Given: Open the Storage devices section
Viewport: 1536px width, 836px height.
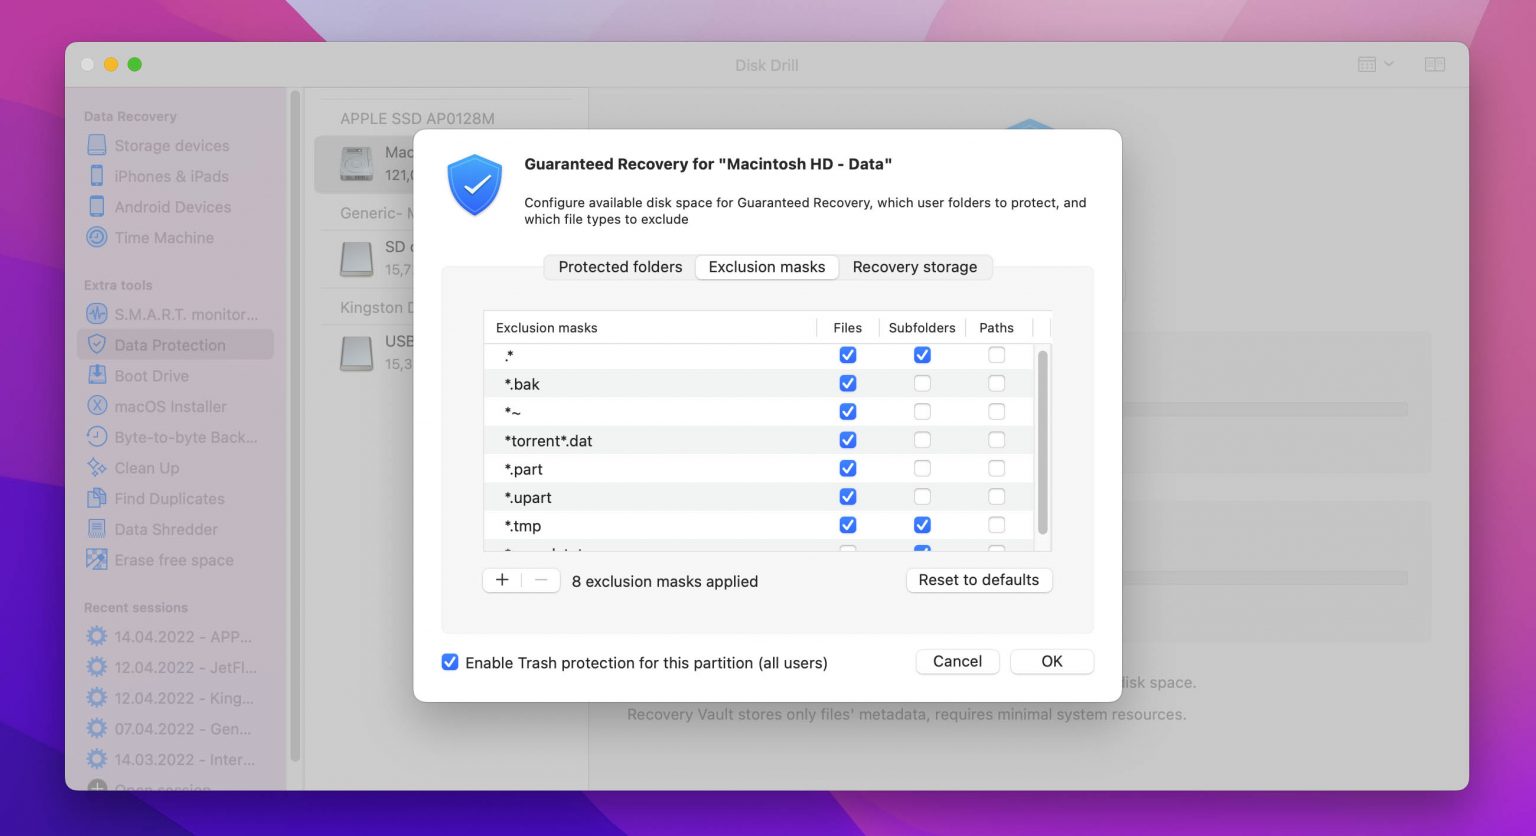Looking at the screenshot, I should tap(170, 145).
